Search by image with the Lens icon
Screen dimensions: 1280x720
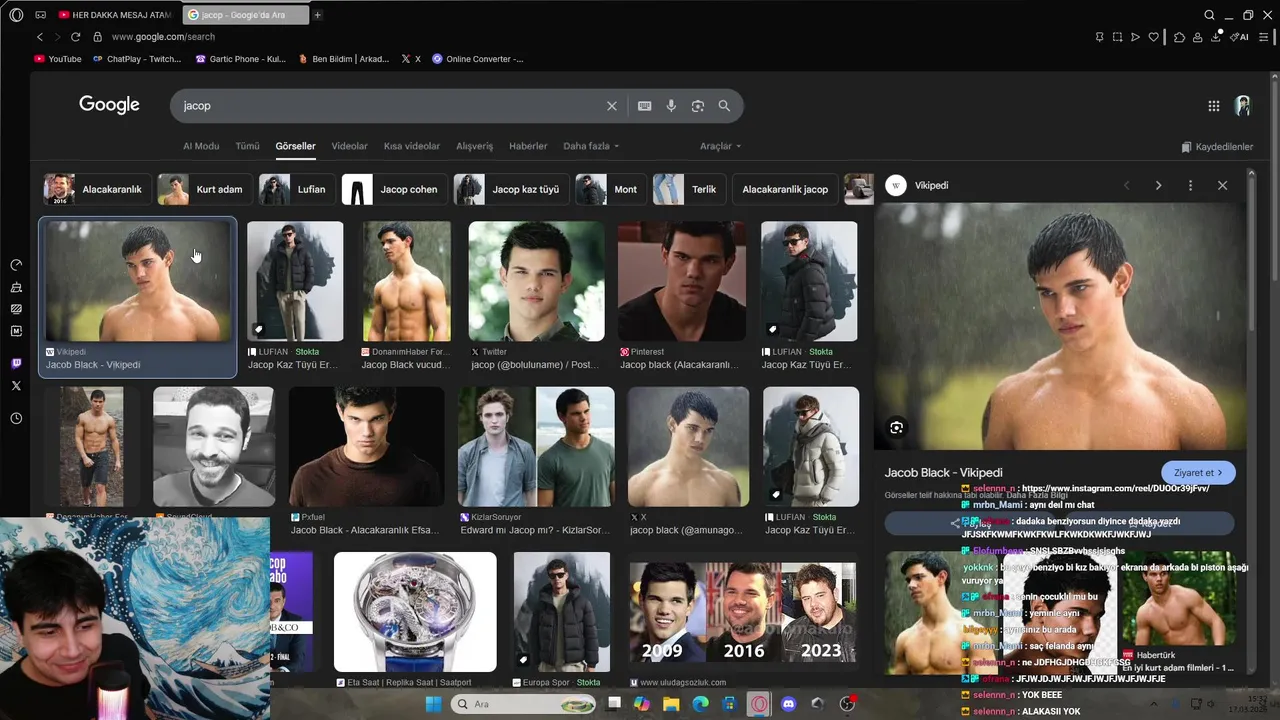pos(698,106)
